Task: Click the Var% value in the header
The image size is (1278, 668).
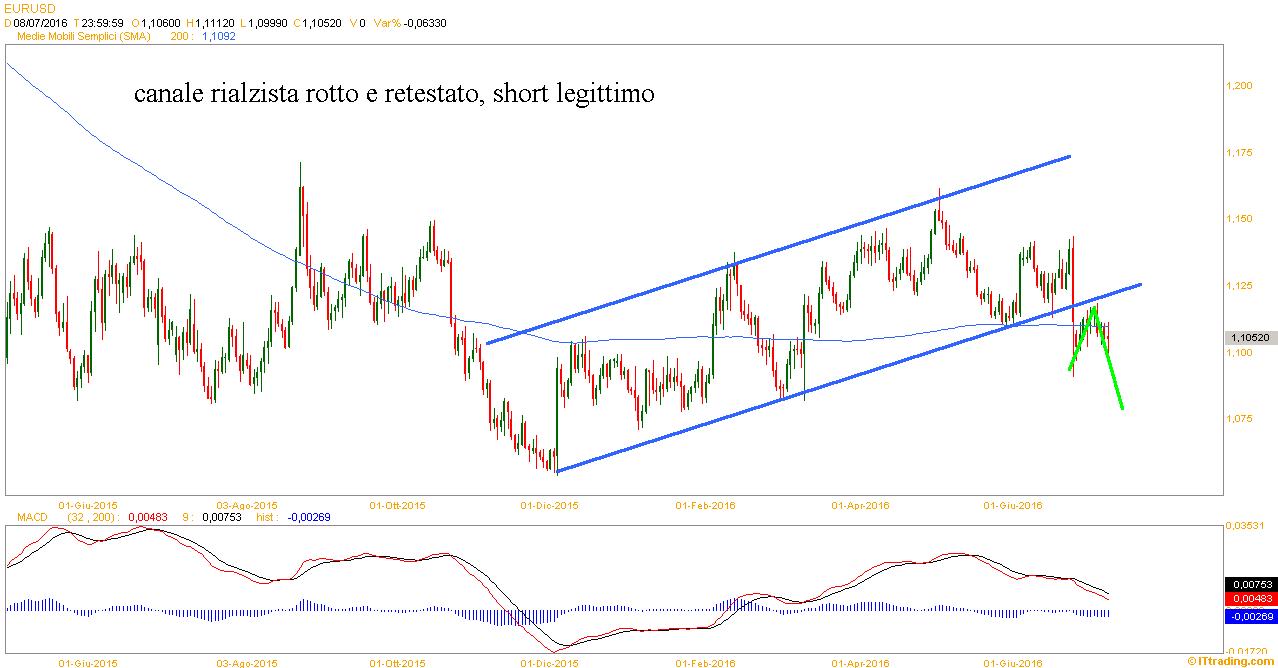Action: point(420,22)
